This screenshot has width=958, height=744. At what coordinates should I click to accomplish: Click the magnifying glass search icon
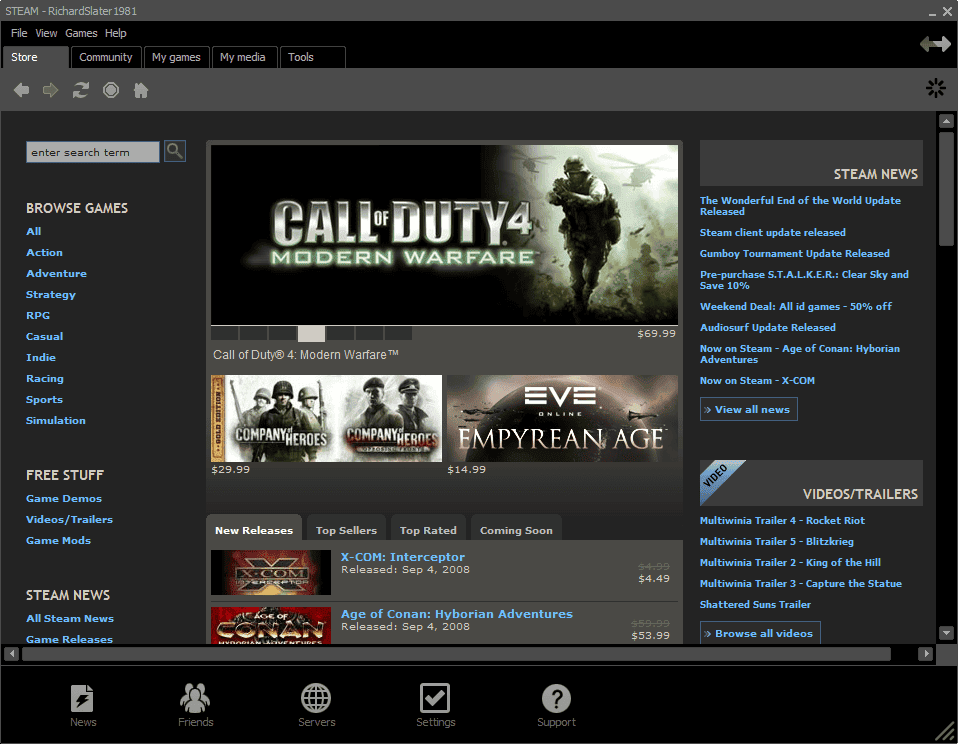[175, 151]
